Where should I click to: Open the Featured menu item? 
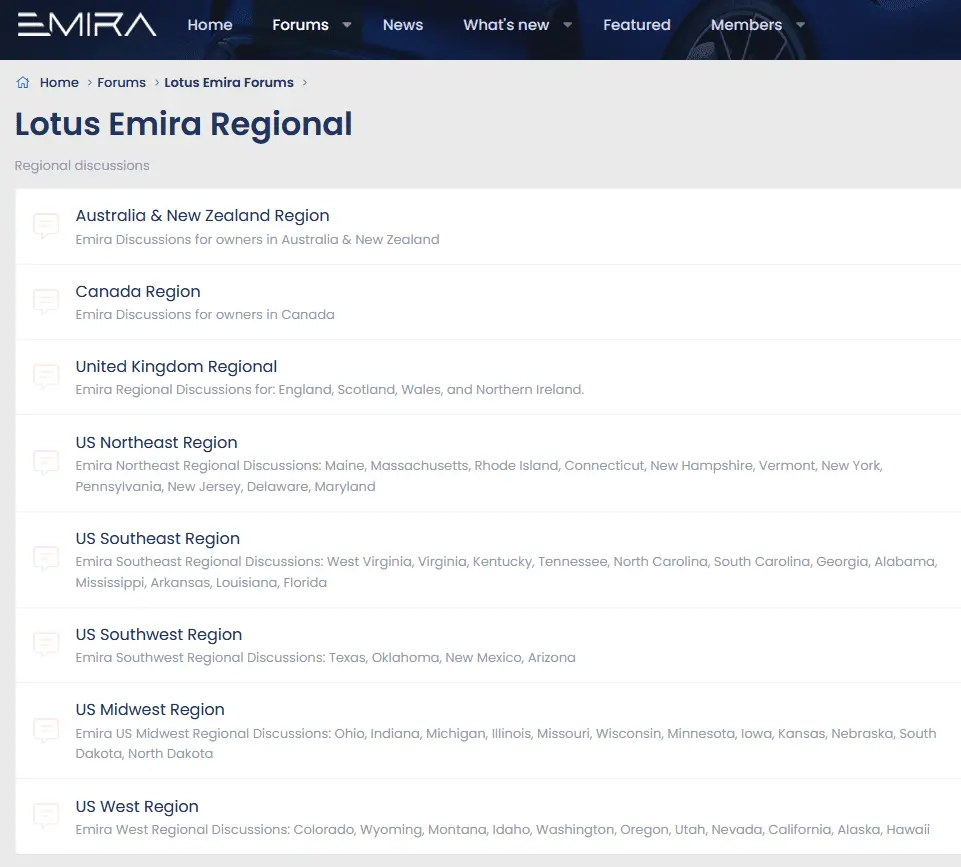pos(637,25)
